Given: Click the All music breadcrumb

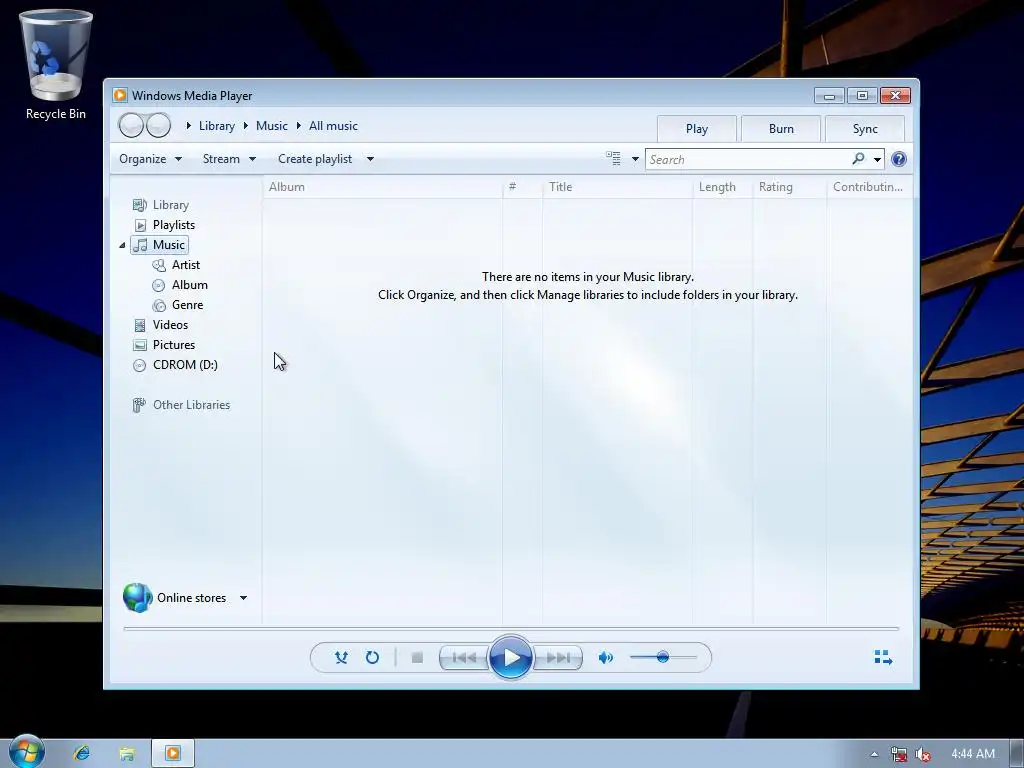Looking at the screenshot, I should pos(333,126).
